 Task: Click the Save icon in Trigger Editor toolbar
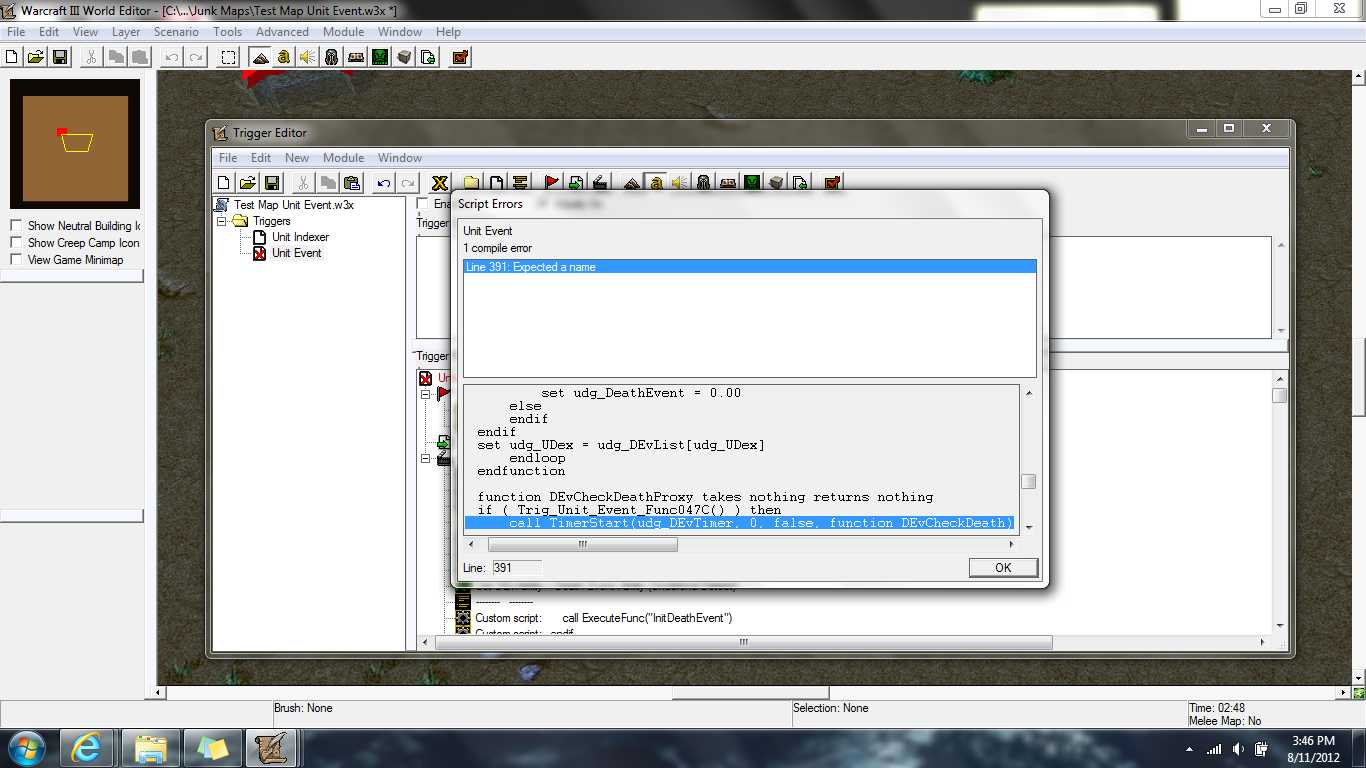pyautogui.click(x=271, y=182)
